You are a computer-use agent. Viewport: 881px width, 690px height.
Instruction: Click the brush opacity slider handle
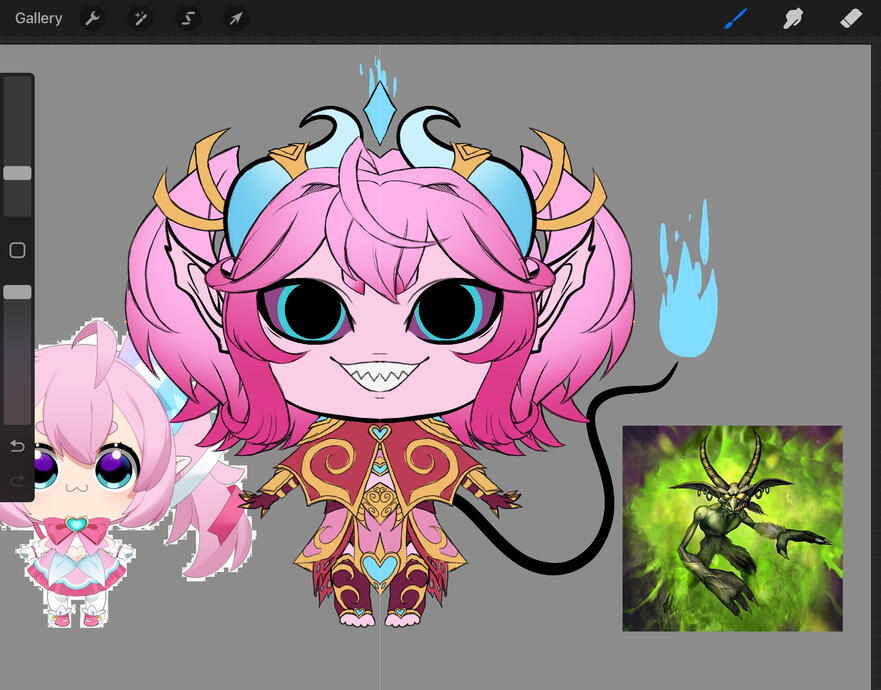pyautogui.click(x=17, y=292)
